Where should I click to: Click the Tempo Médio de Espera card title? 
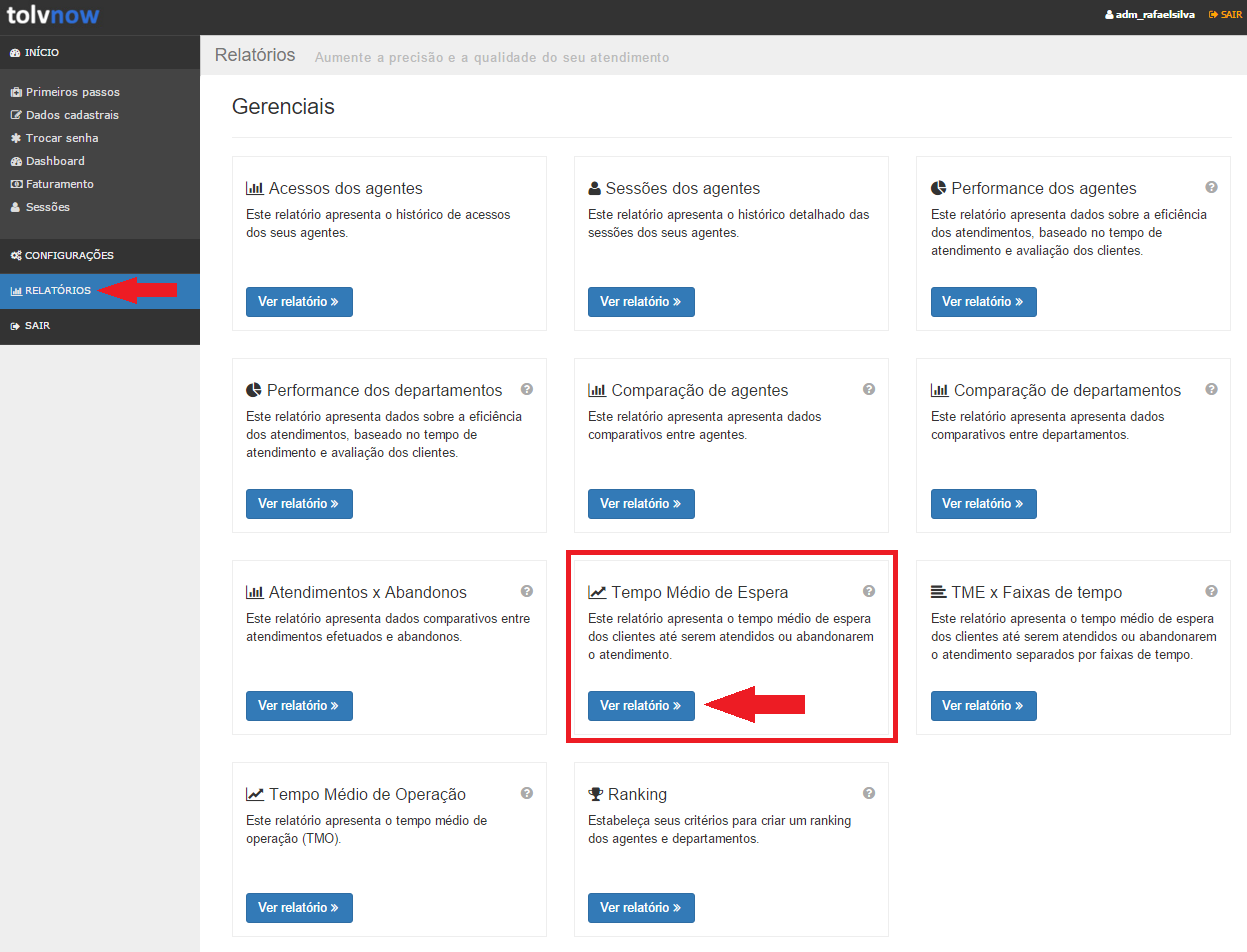click(x=700, y=592)
